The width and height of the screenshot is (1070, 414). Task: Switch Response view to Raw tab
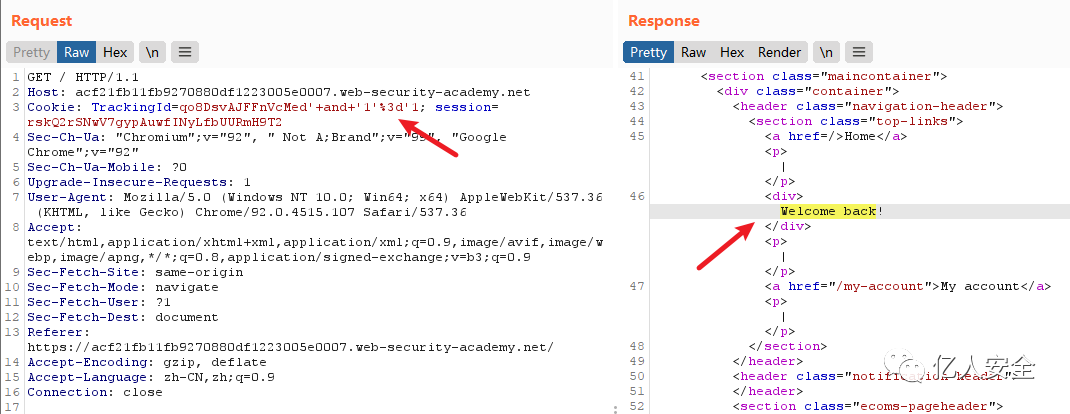click(x=693, y=52)
